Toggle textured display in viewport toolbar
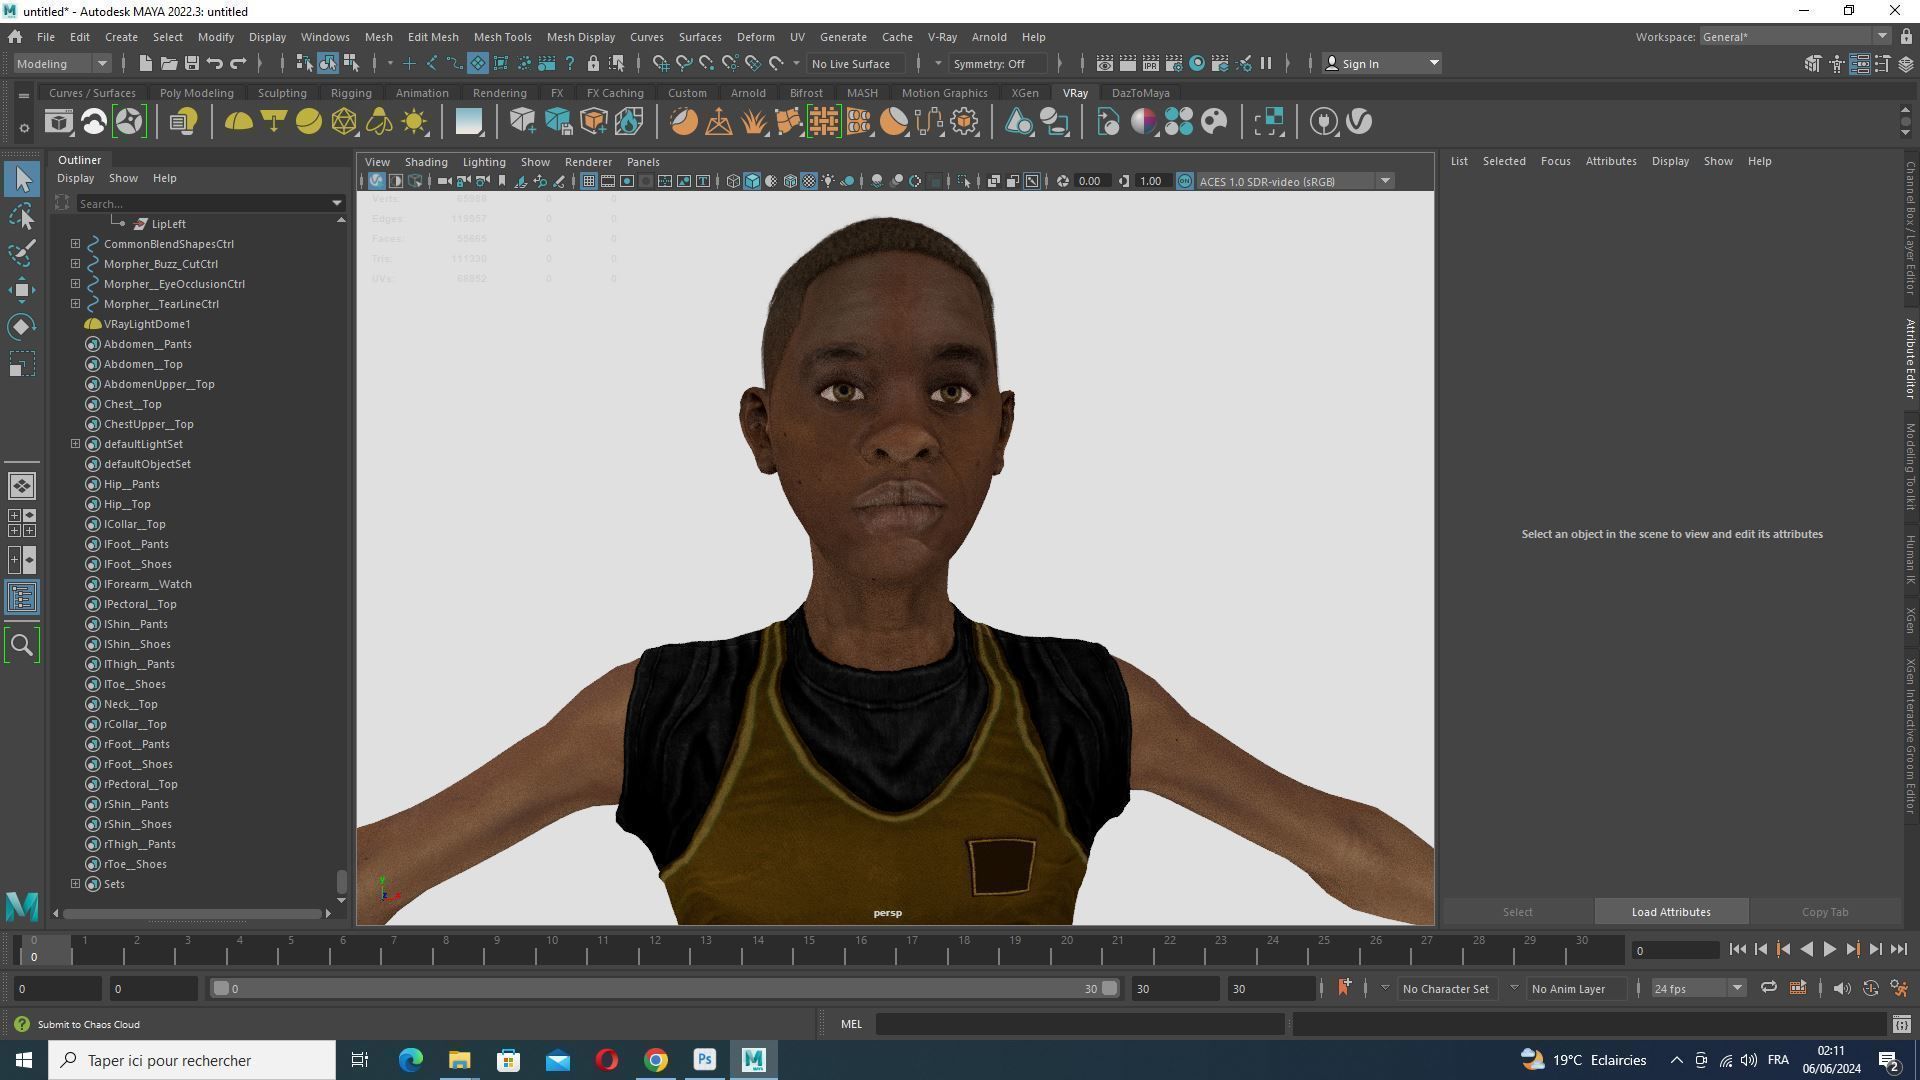The image size is (1920, 1080). (809, 181)
